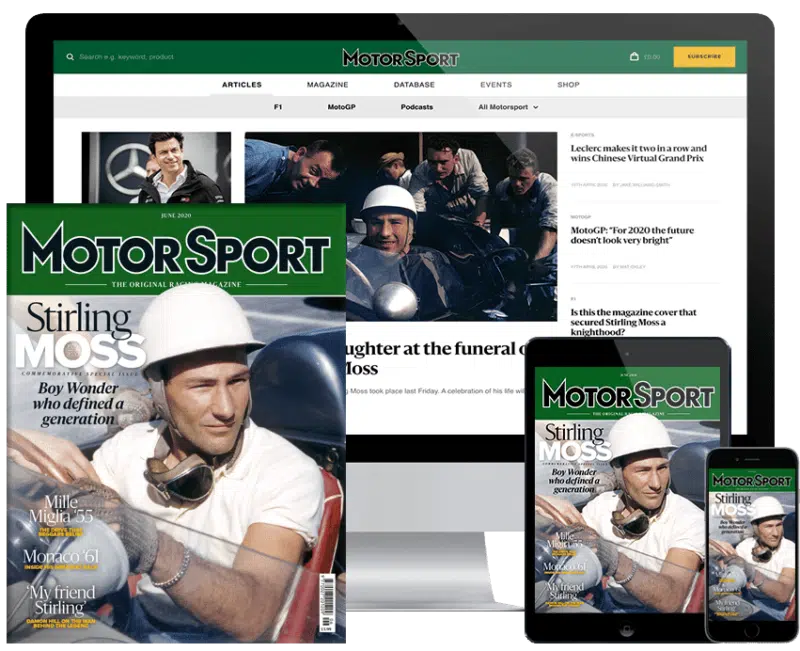Open magazine cover that secured Moss knighthood article
This screenshot has height=651, width=800.
(633, 322)
